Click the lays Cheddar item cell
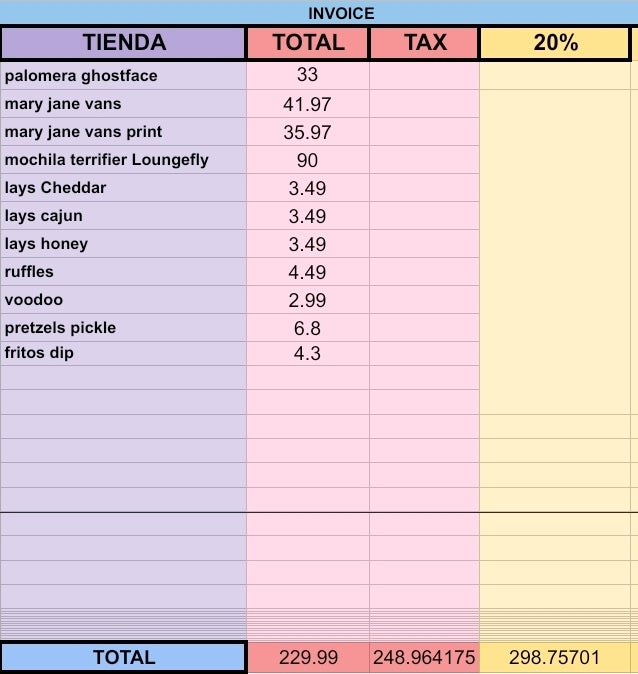This screenshot has height=674, width=638. 123,187
